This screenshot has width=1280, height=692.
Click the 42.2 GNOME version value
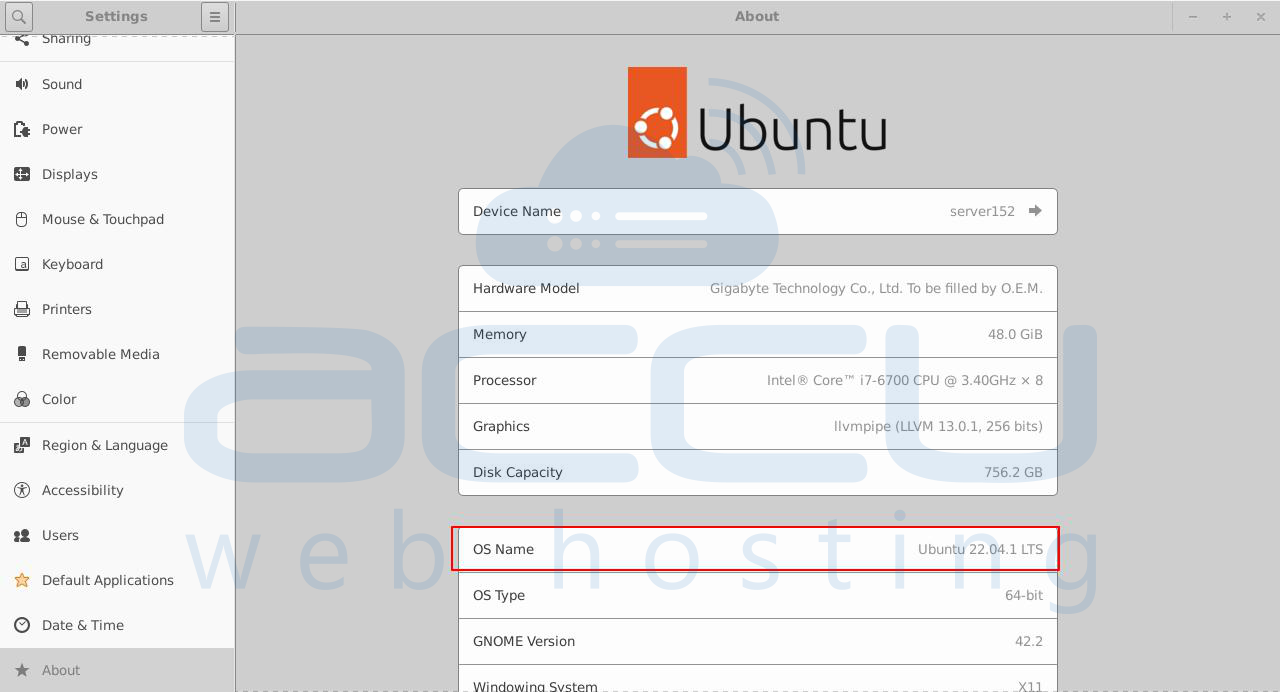[1029, 641]
